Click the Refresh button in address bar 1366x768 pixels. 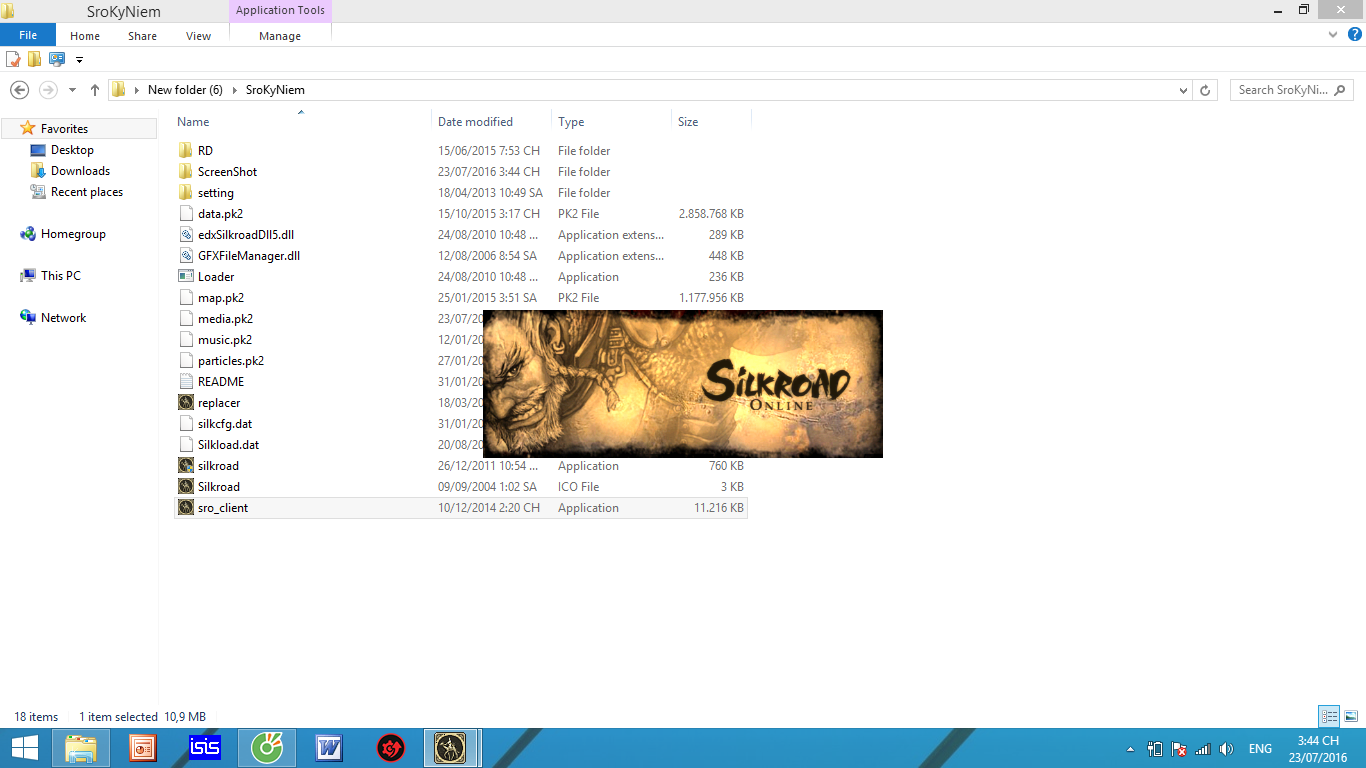(x=1205, y=90)
